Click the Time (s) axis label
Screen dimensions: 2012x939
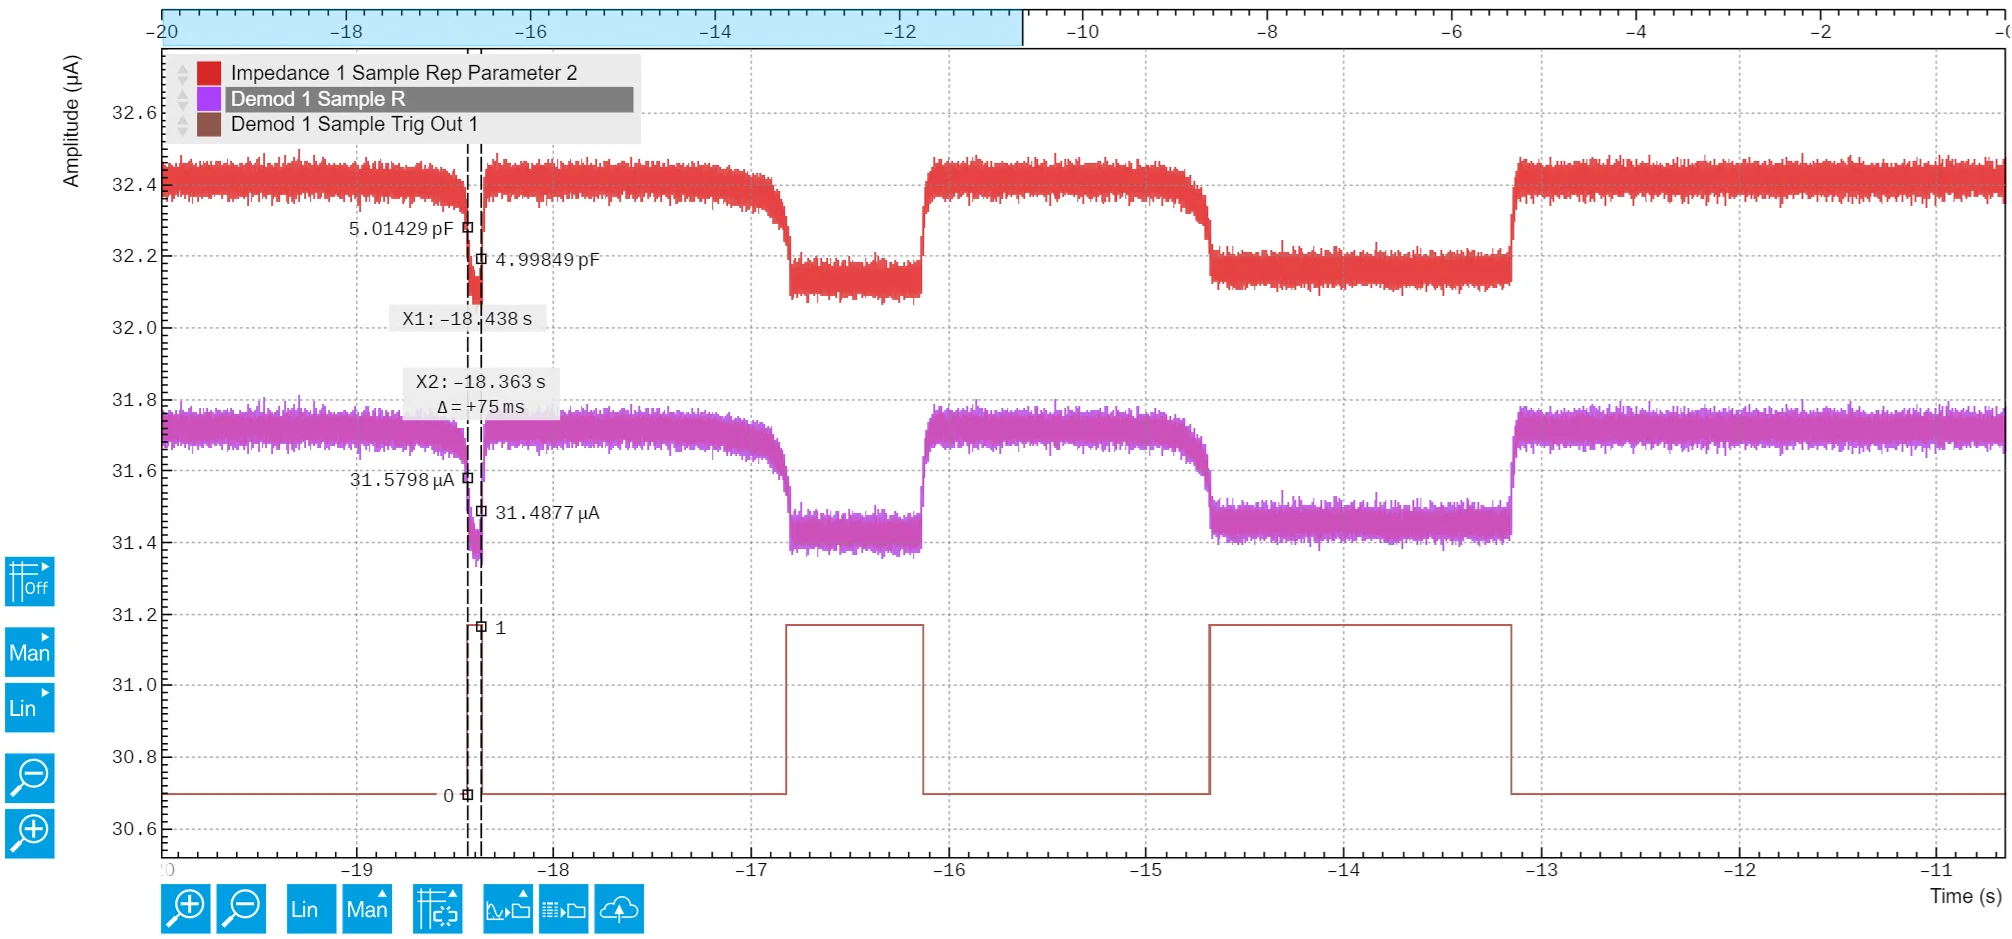coord(1965,896)
